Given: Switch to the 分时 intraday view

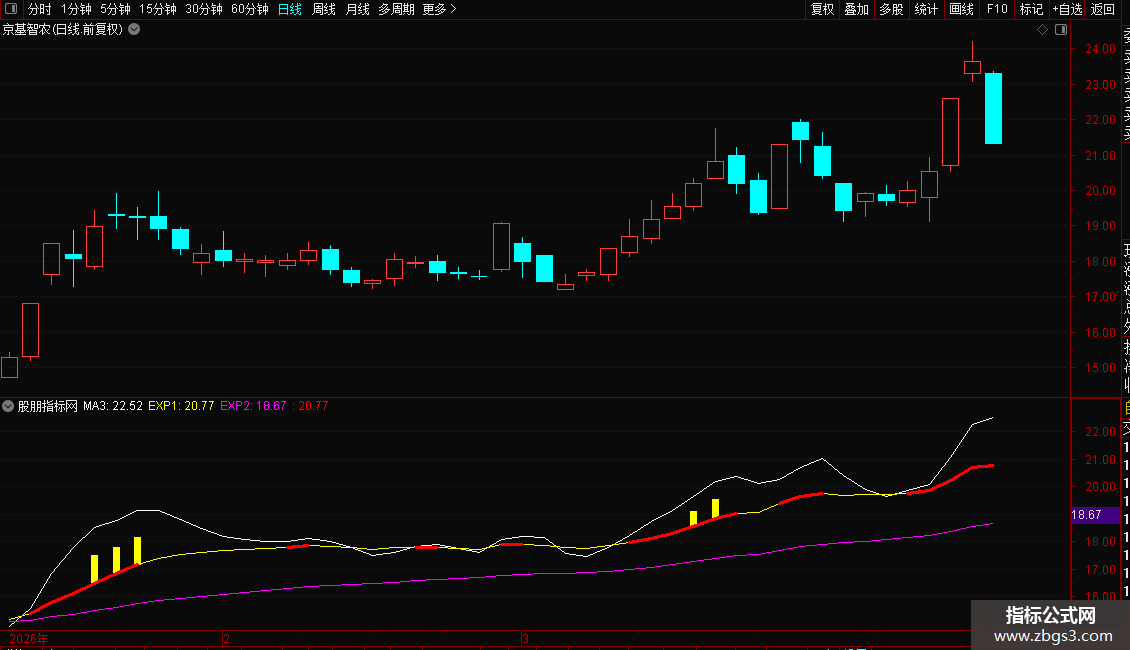Looking at the screenshot, I should [x=40, y=9].
